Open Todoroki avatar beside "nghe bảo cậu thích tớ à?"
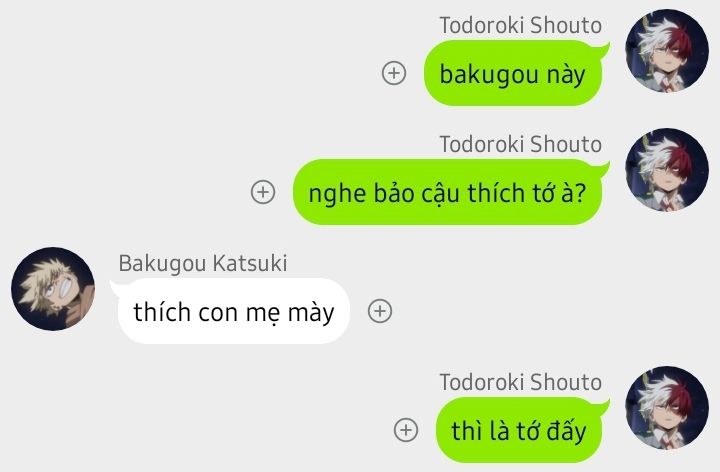 click(x=667, y=169)
